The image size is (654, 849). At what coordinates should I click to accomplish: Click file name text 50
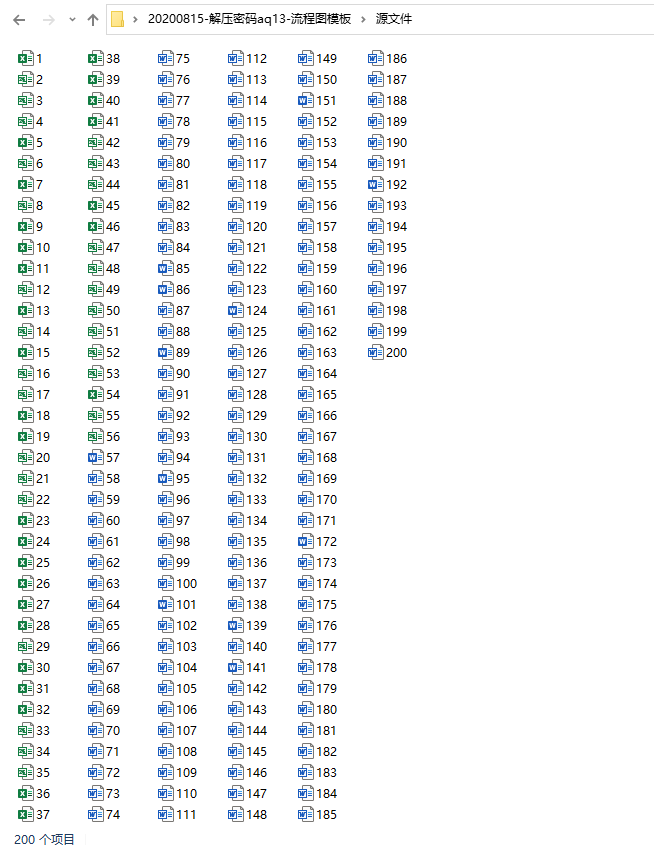tap(113, 310)
